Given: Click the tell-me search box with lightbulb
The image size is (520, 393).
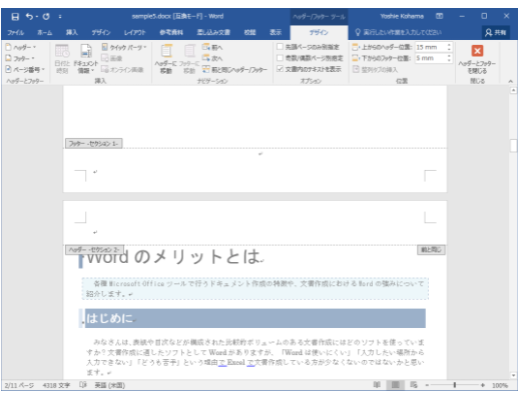Looking at the screenshot, I should 398,32.
